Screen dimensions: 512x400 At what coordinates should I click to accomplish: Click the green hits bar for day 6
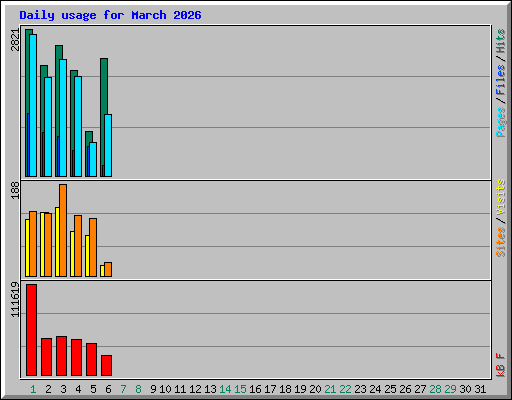104,87
